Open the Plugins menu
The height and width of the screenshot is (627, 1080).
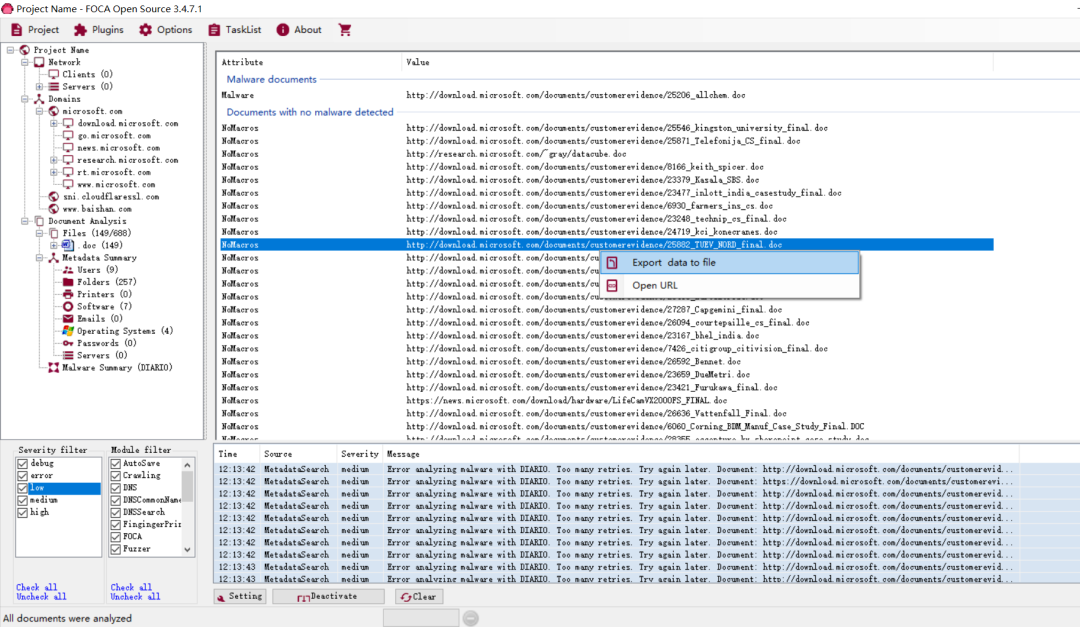coord(99,30)
